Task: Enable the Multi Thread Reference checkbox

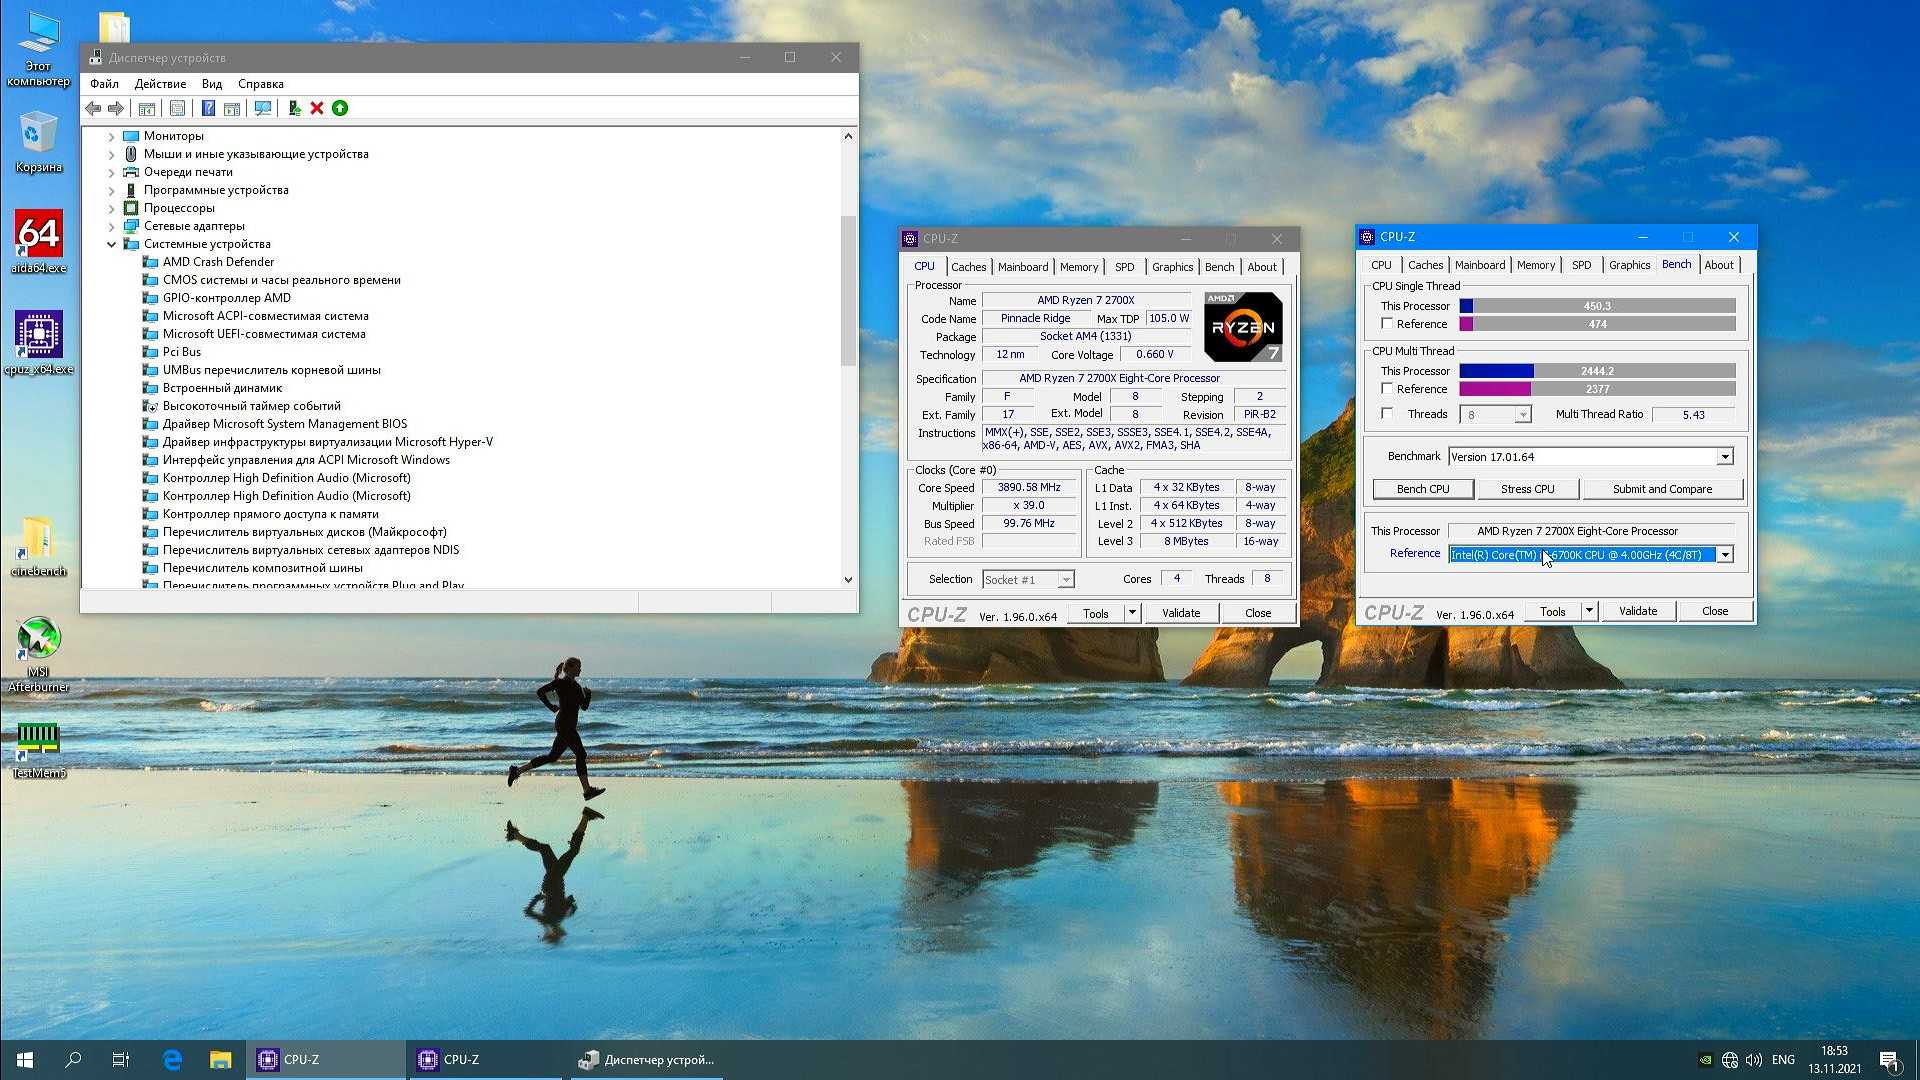Action: (1387, 388)
